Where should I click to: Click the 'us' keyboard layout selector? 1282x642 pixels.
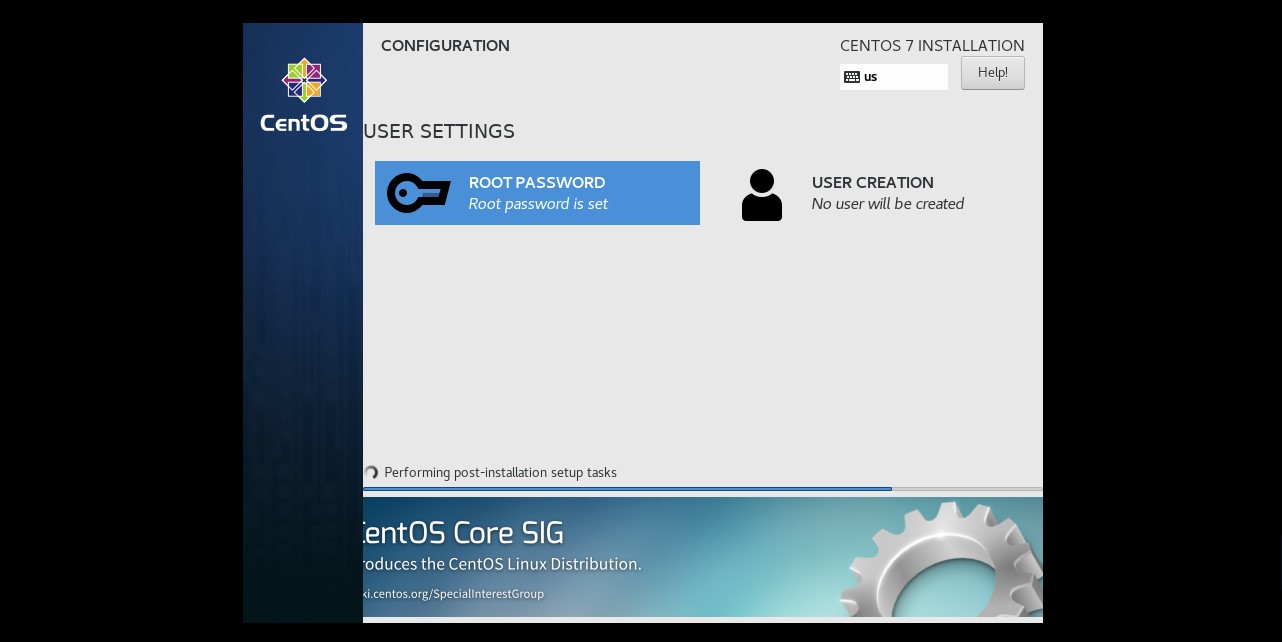coord(894,77)
